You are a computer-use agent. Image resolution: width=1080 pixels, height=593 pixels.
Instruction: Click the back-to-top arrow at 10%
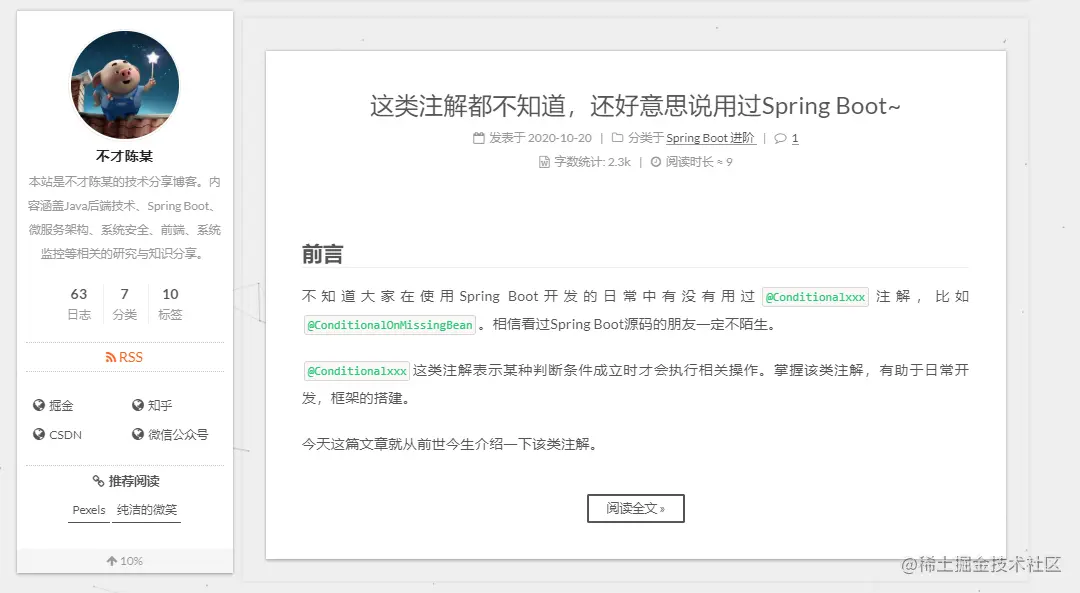pyautogui.click(x=112, y=561)
